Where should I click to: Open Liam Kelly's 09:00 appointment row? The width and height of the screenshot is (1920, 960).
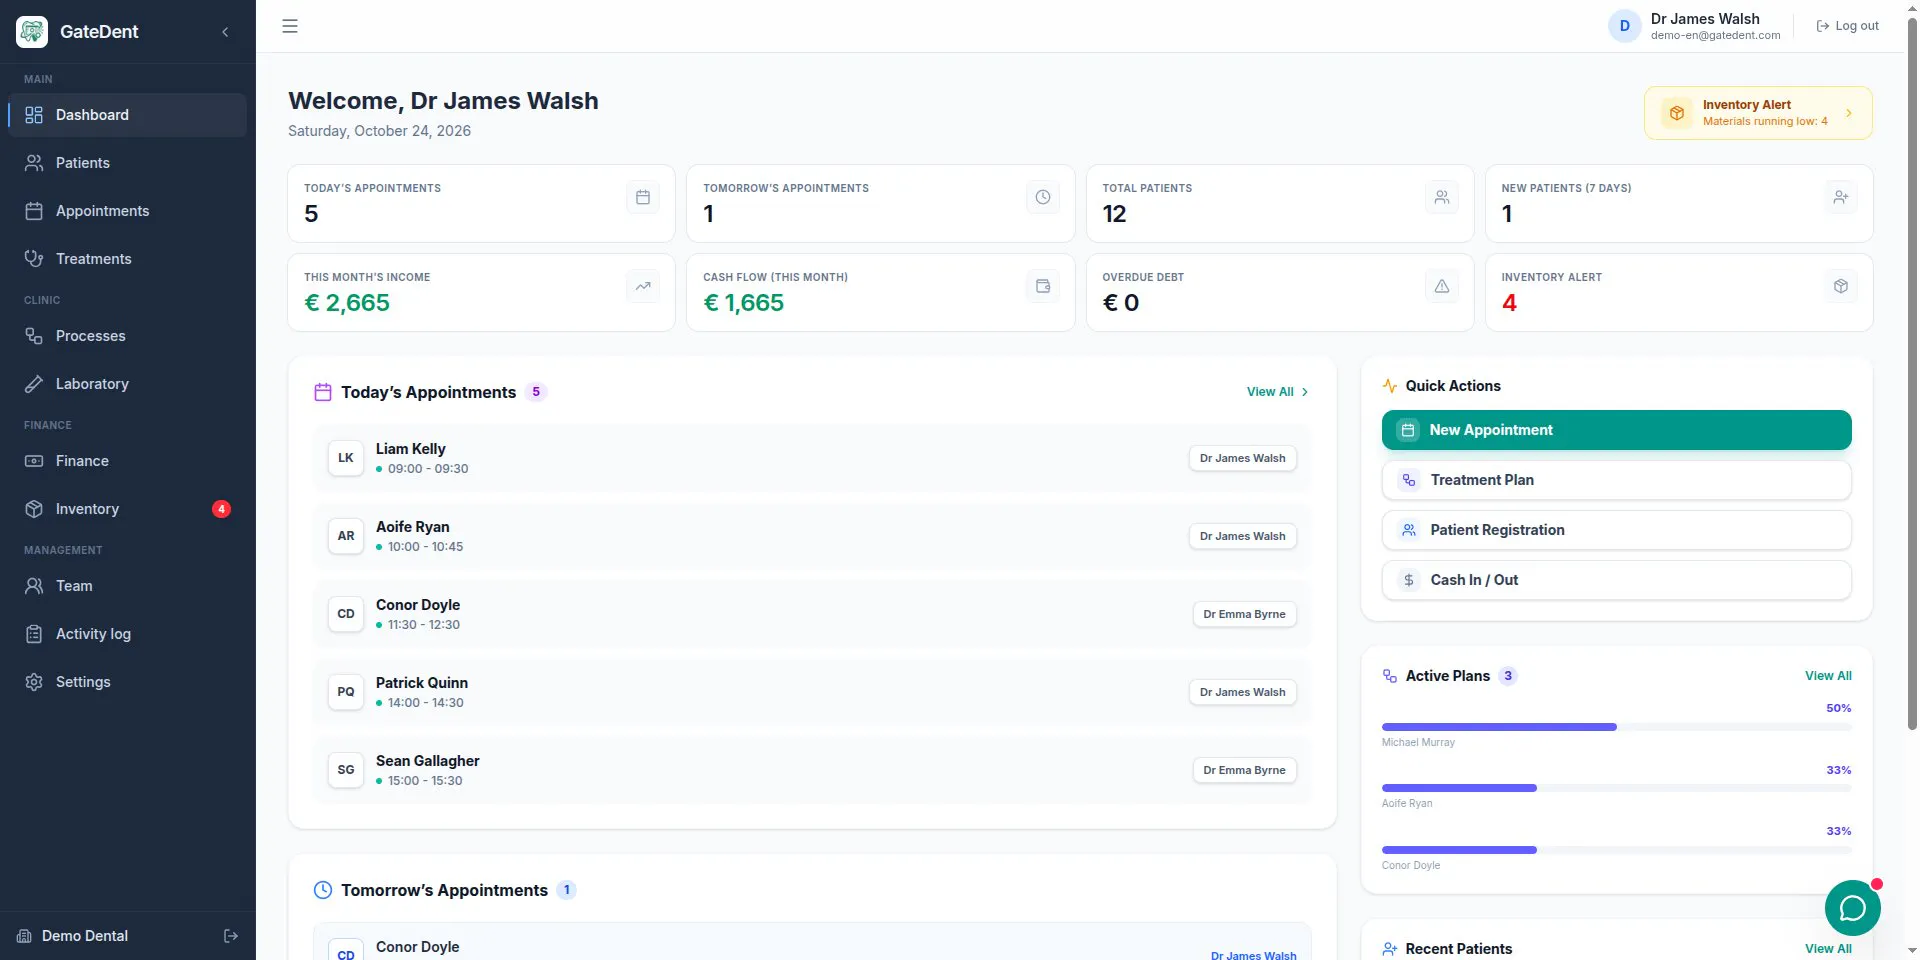812,458
